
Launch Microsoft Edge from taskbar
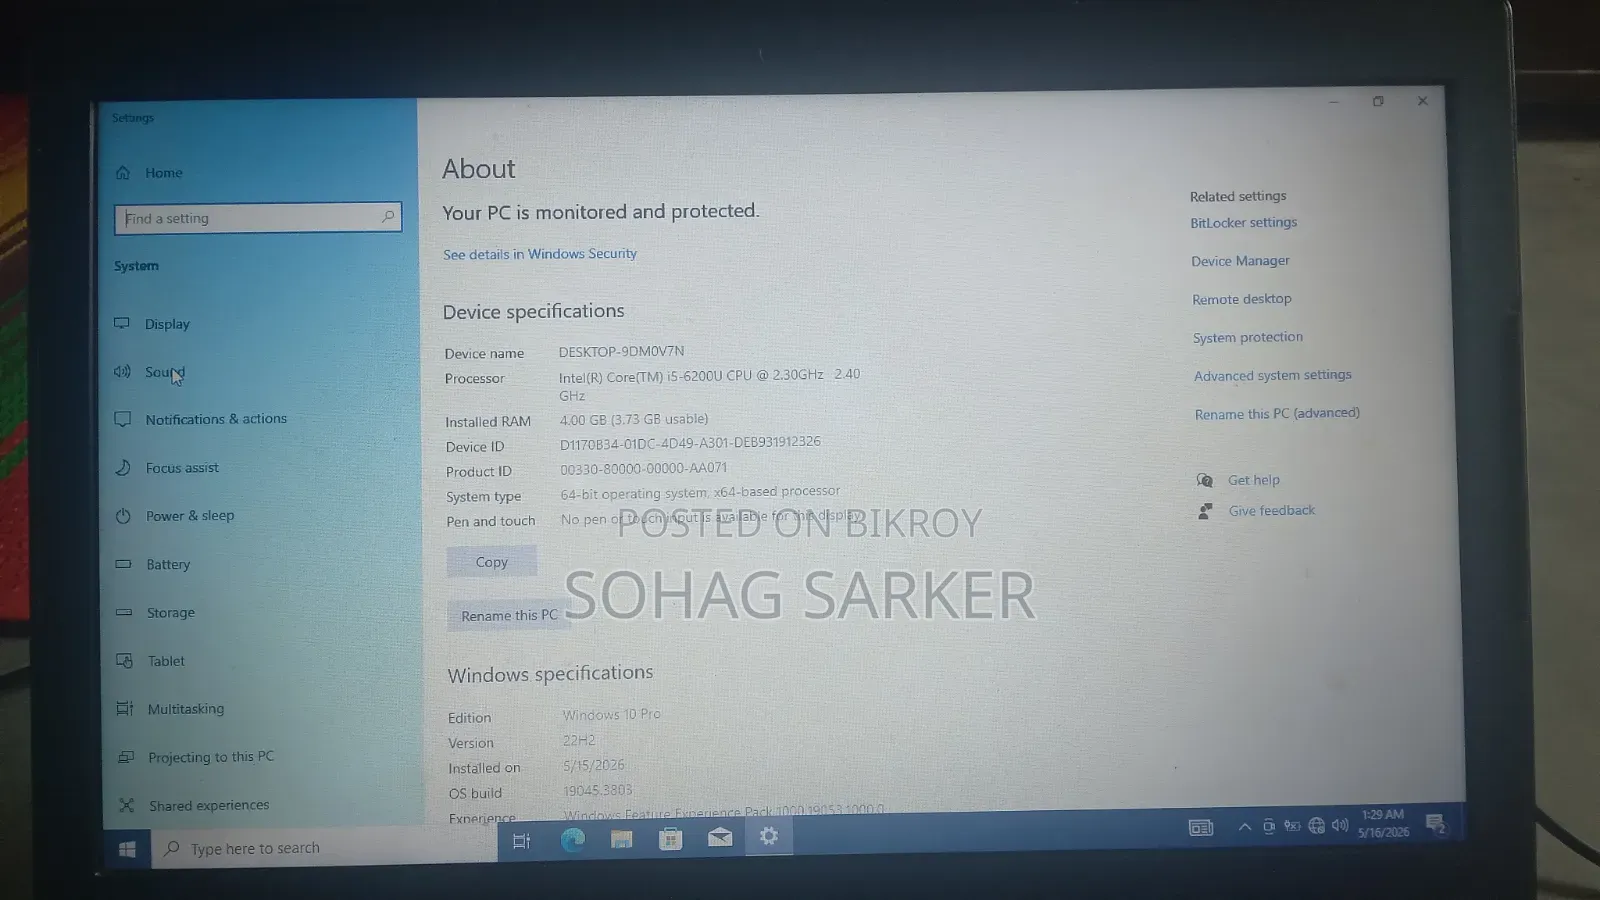pyautogui.click(x=572, y=840)
